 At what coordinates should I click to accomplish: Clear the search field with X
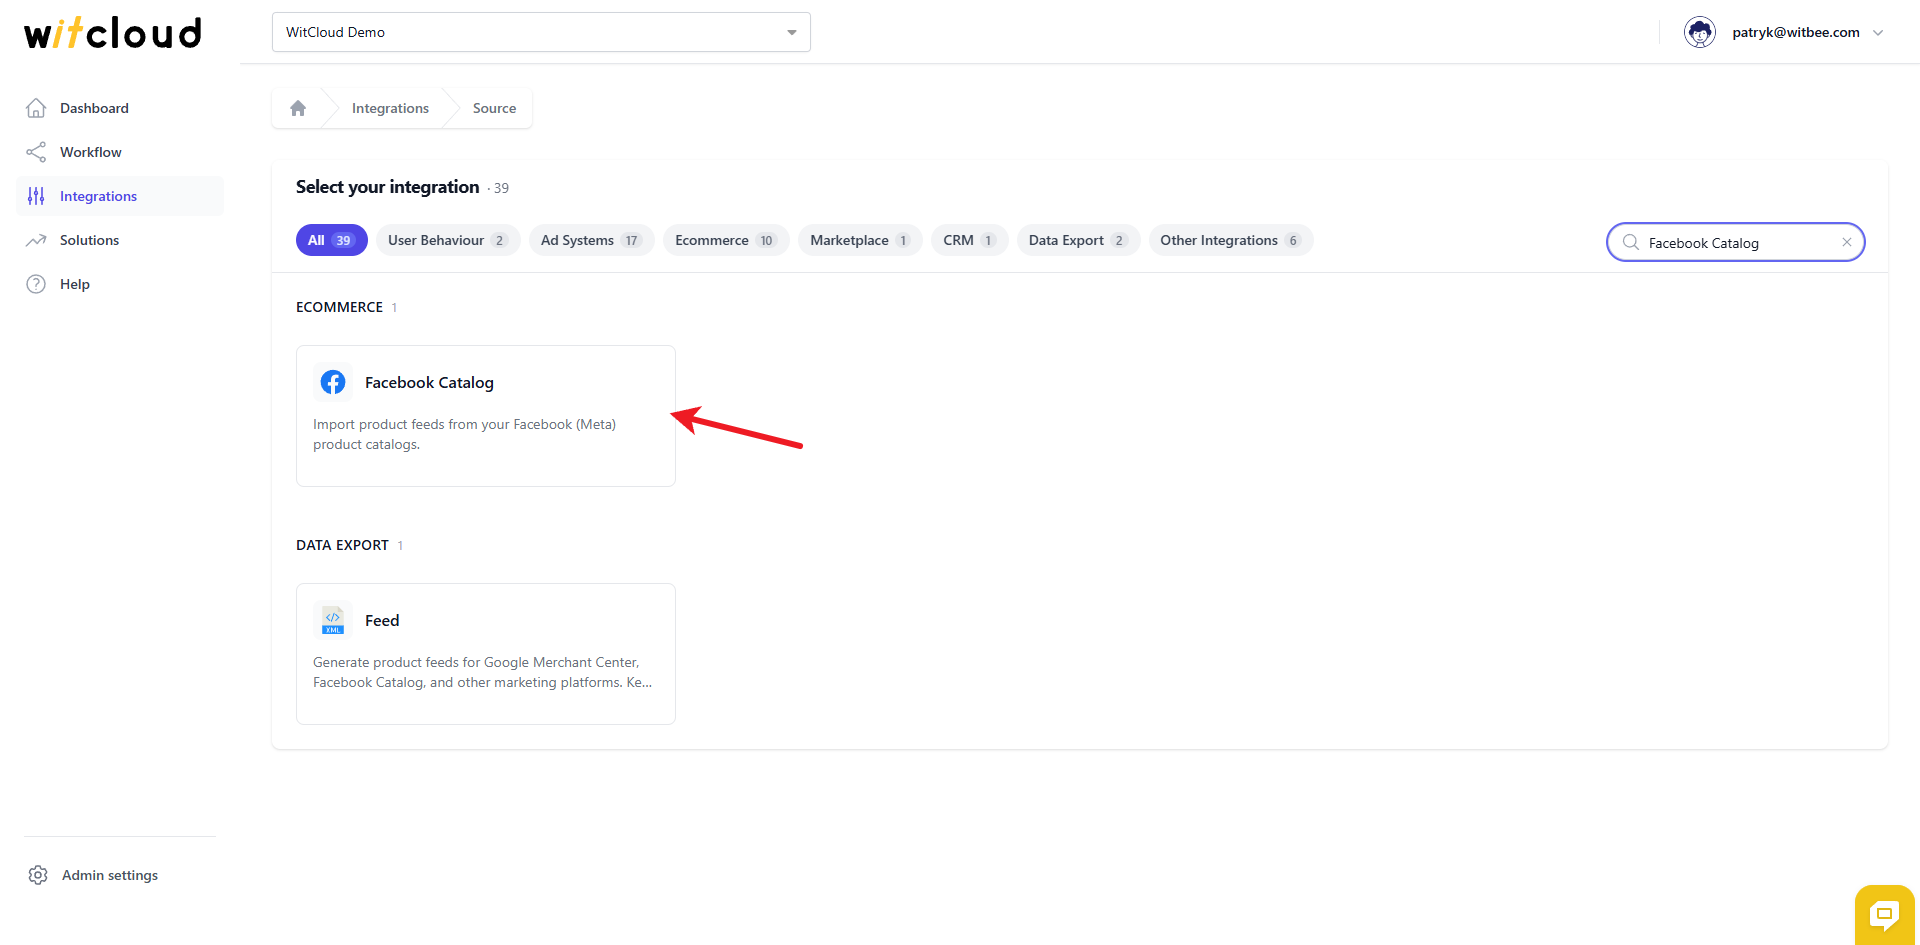point(1847,242)
